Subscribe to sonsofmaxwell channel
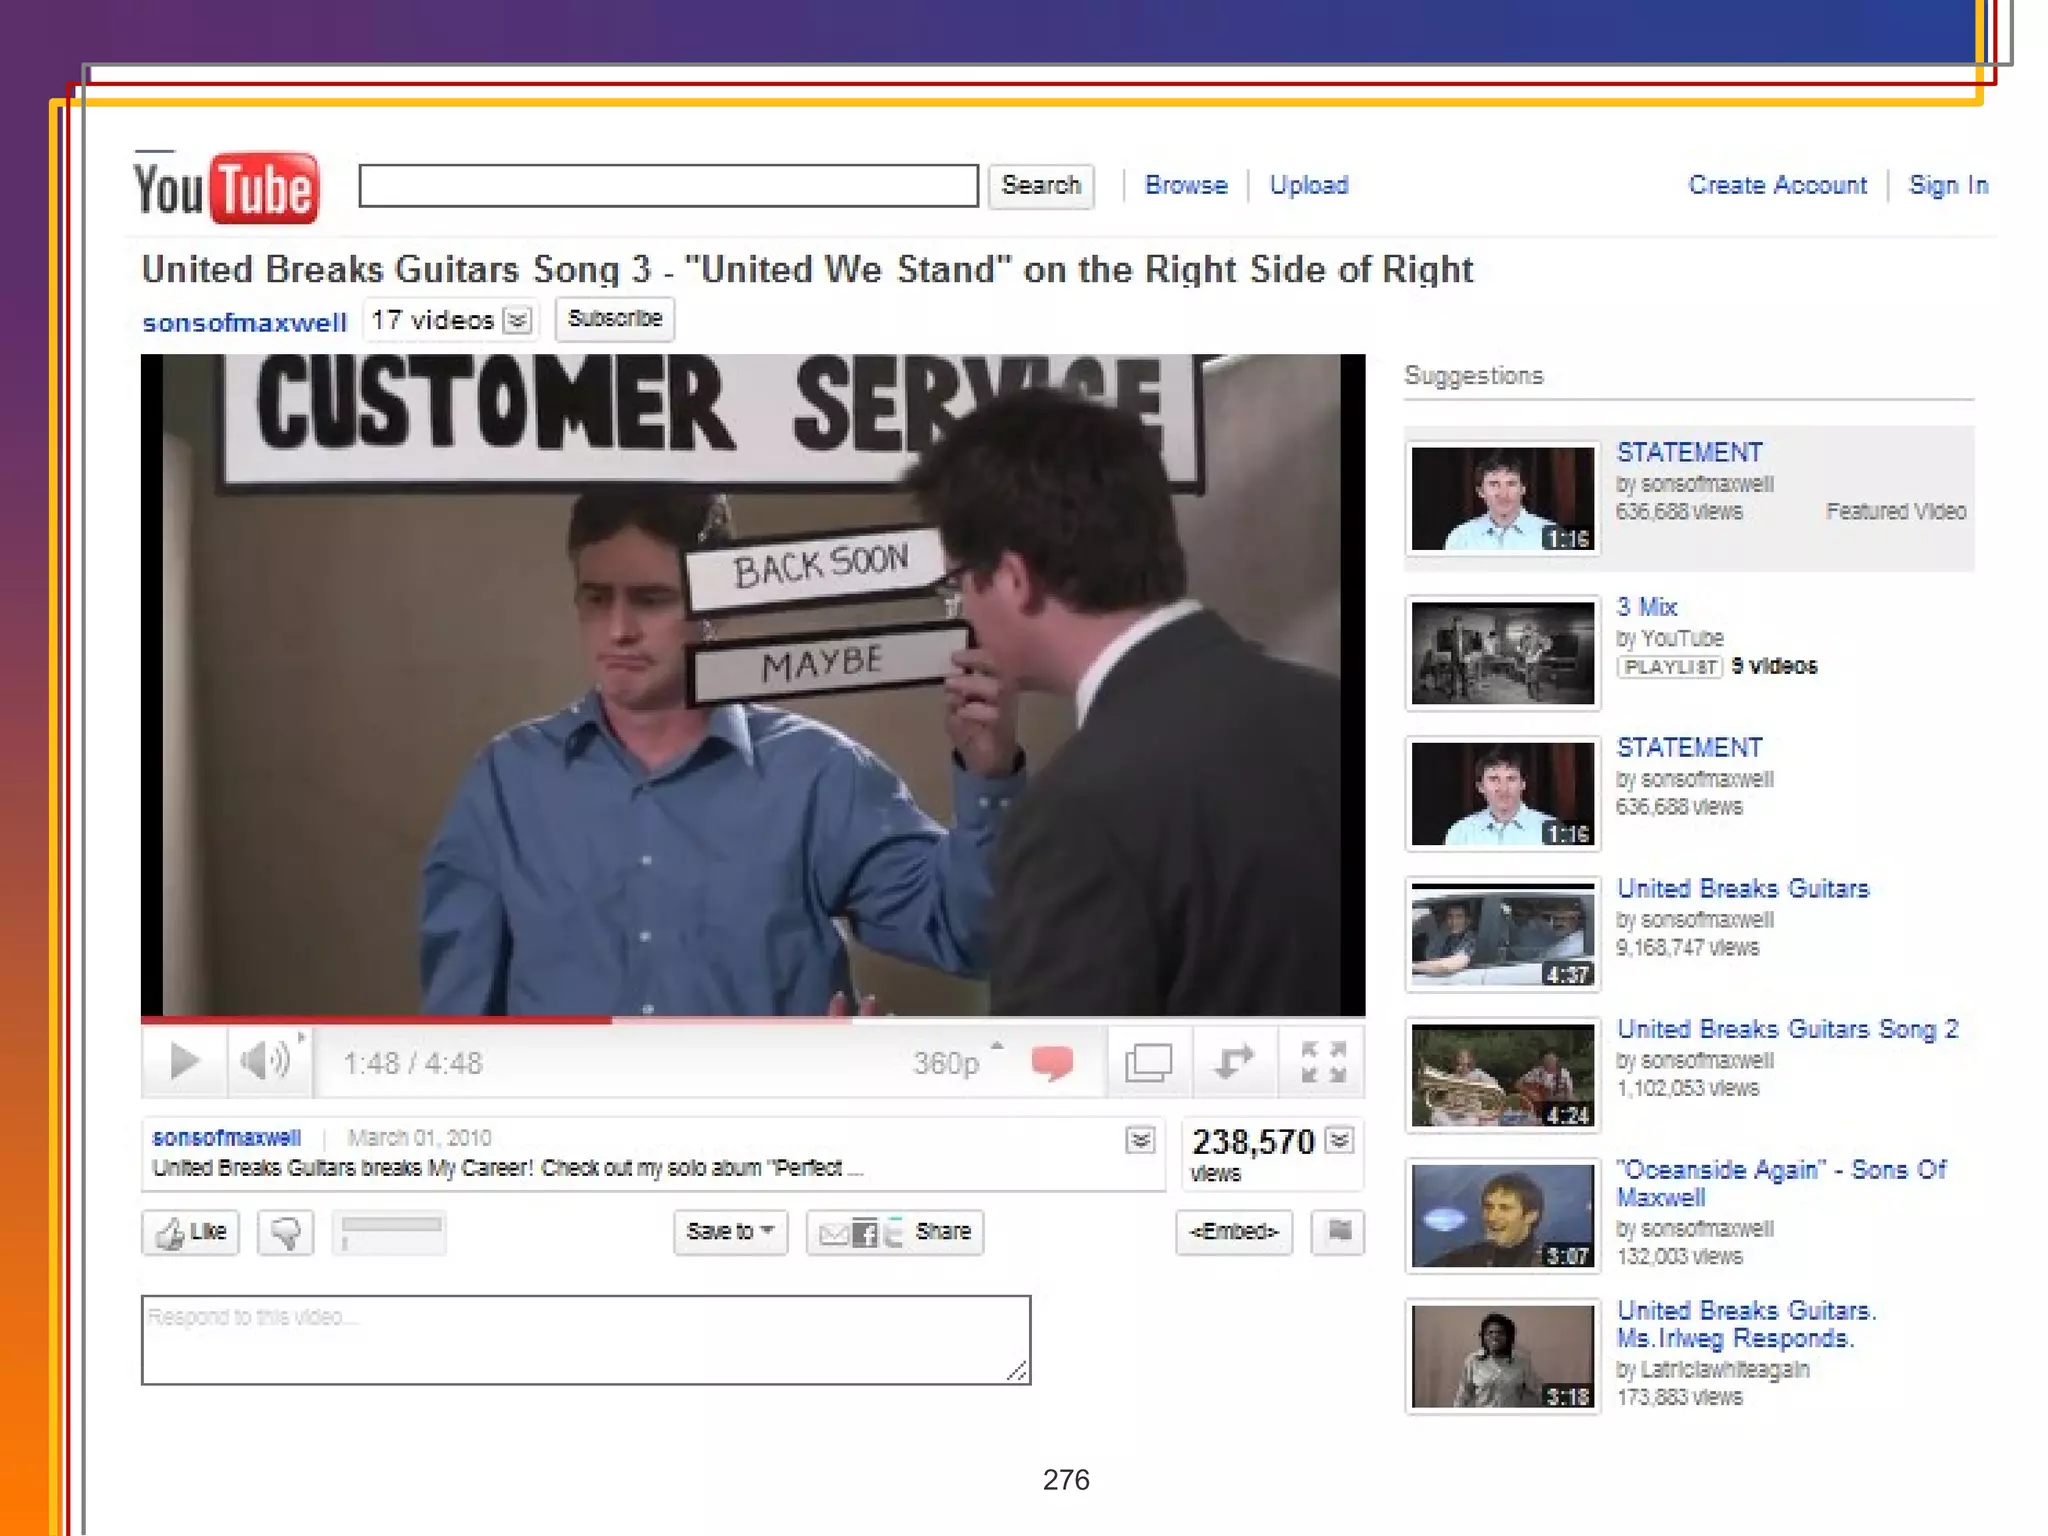The height and width of the screenshot is (1536, 2048). [x=615, y=319]
